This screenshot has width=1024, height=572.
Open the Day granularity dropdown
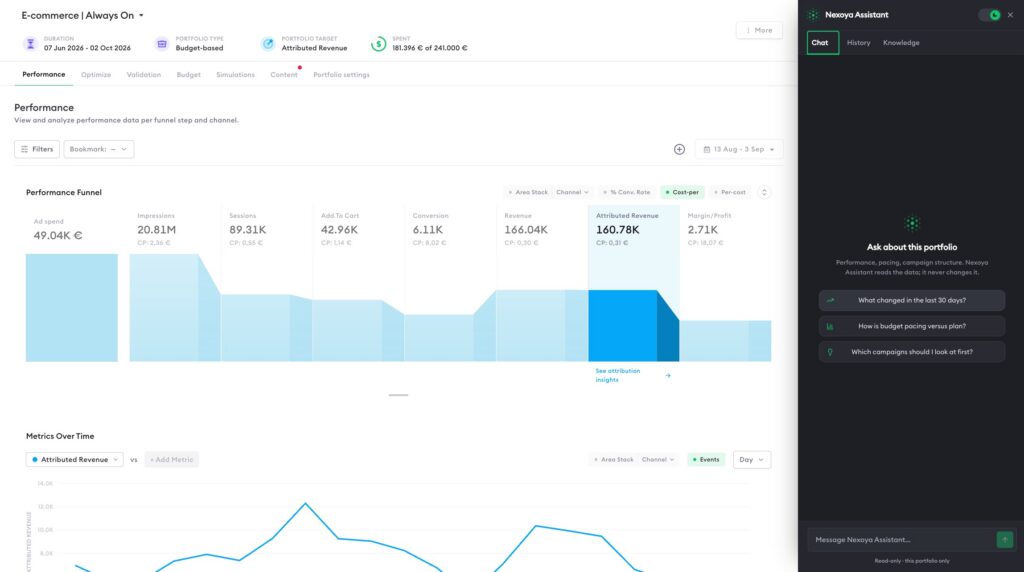[x=752, y=460]
